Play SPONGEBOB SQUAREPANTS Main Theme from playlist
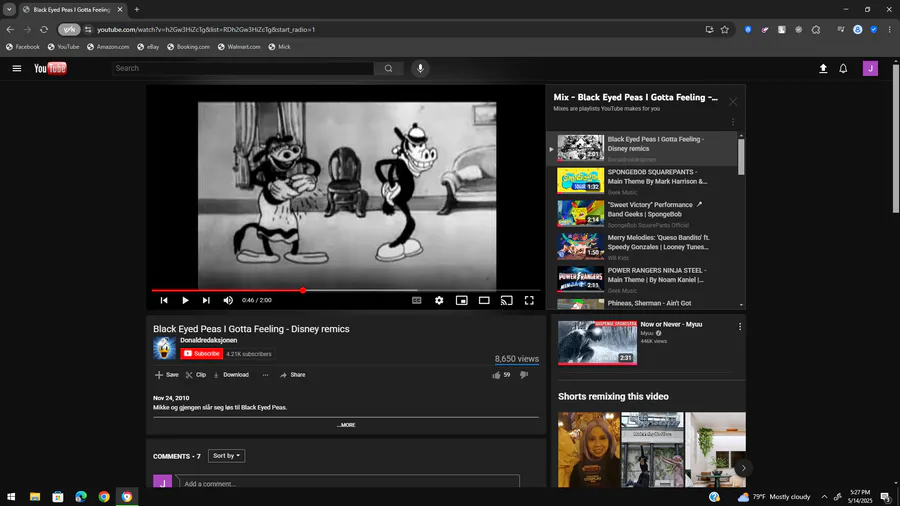The width and height of the screenshot is (900, 506). [642, 181]
